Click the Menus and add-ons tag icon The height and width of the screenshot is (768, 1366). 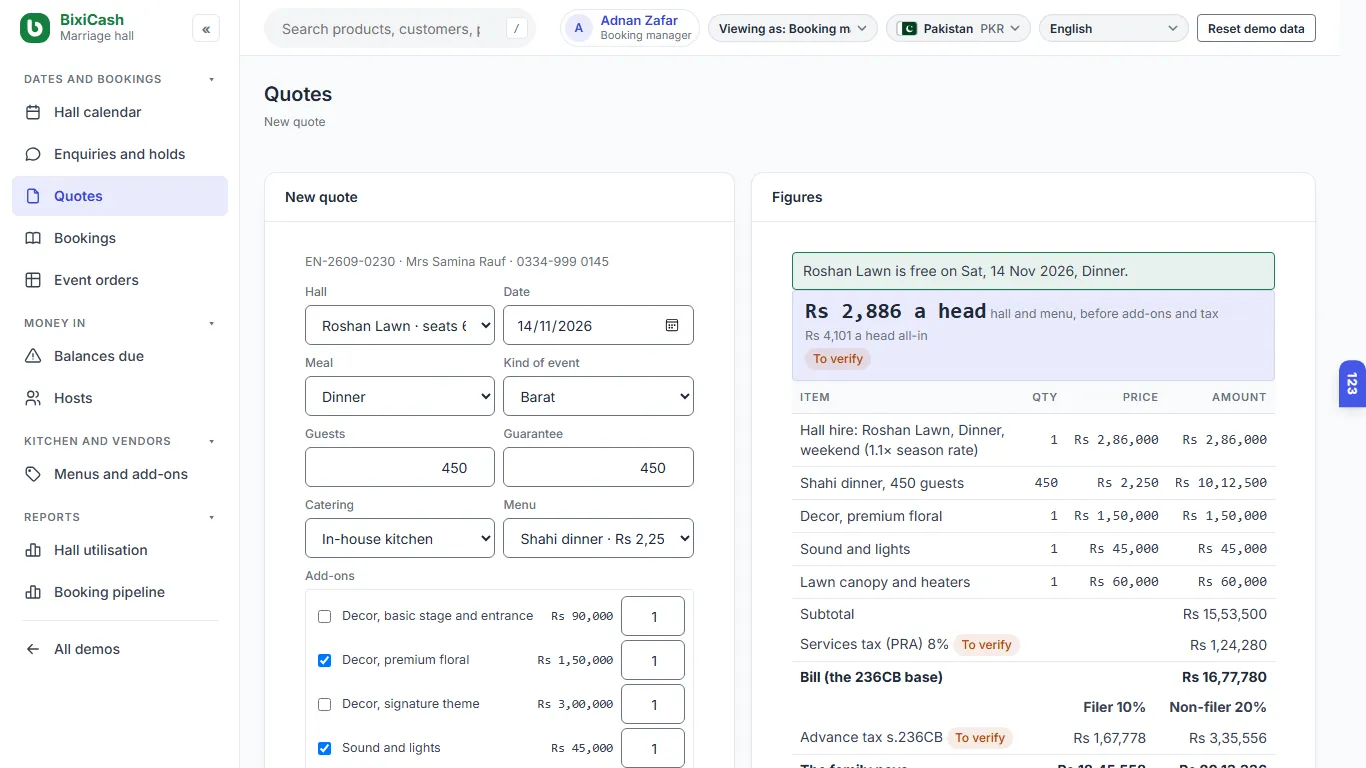click(x=33, y=474)
